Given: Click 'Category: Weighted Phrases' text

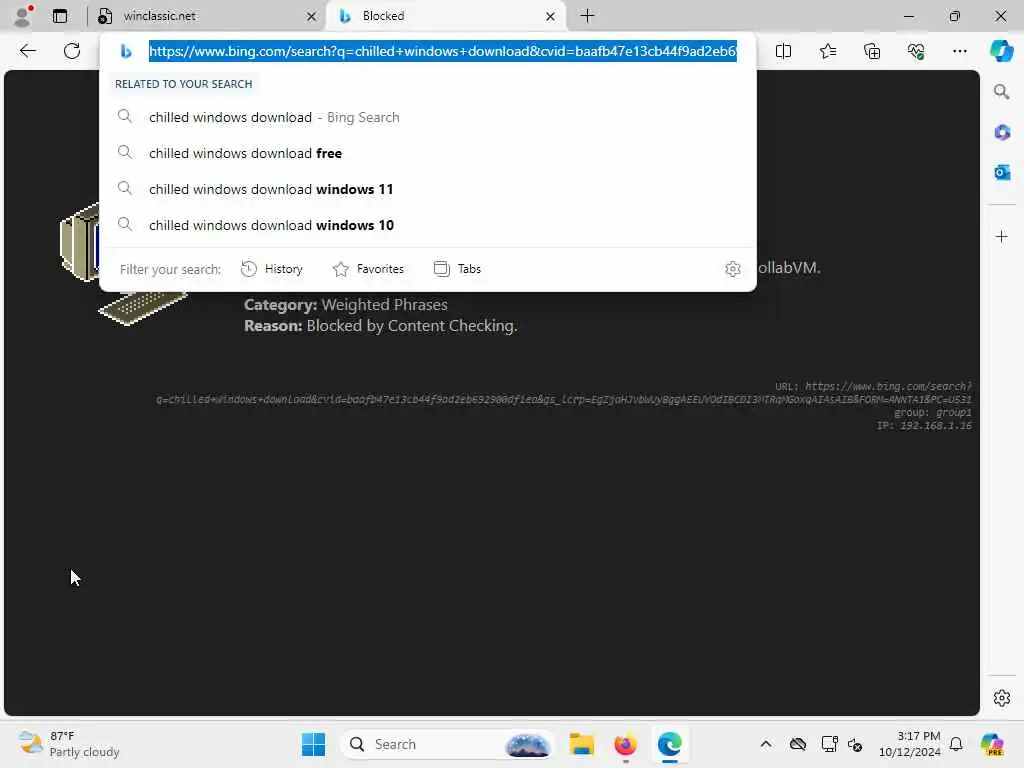Looking at the screenshot, I should pyautogui.click(x=345, y=305).
